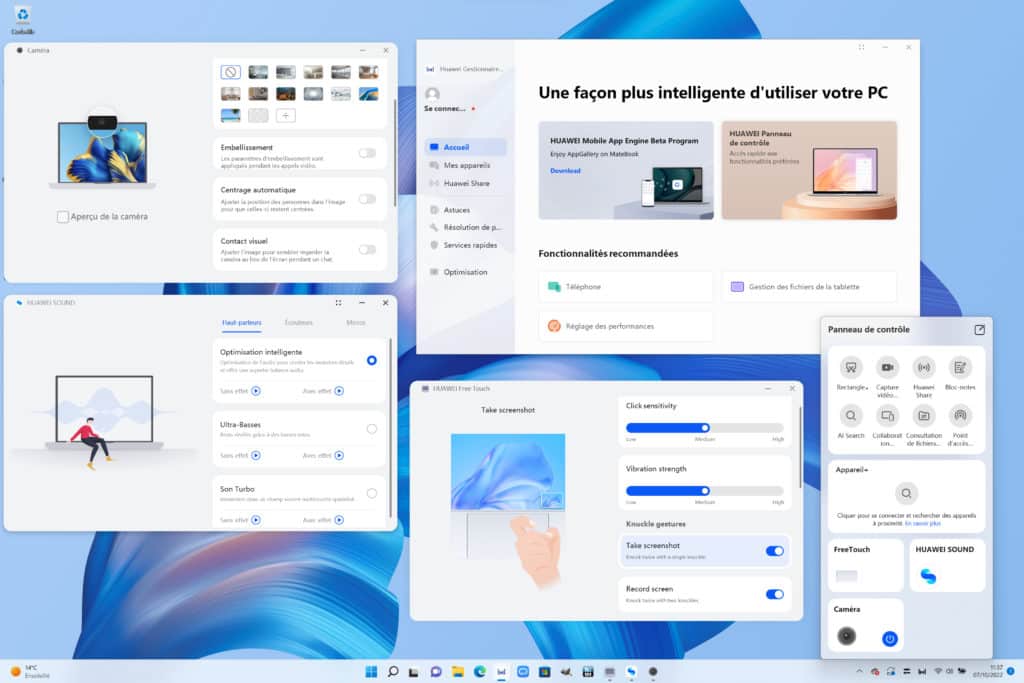This screenshot has height=683, width=1024.
Task: Open Réglage des performances feature
Action: (x=626, y=326)
